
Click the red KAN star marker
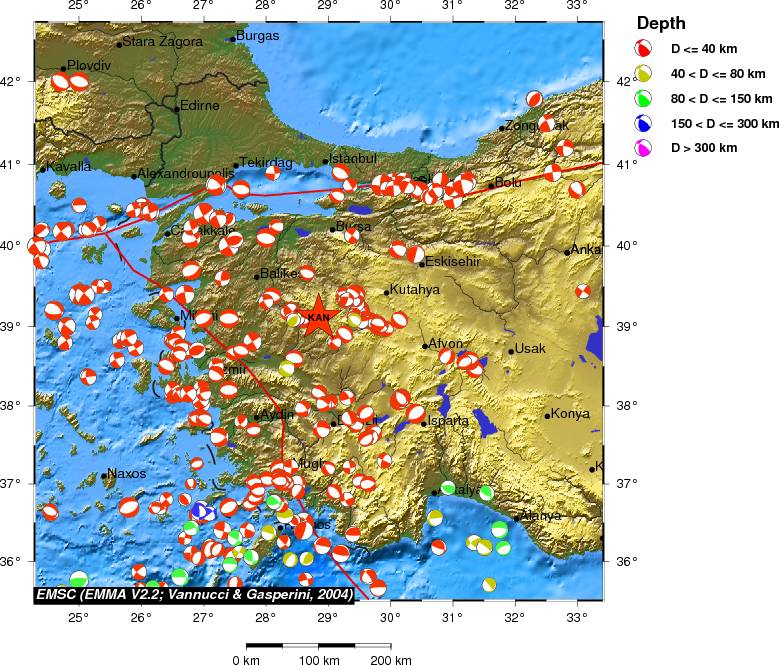click(x=318, y=316)
